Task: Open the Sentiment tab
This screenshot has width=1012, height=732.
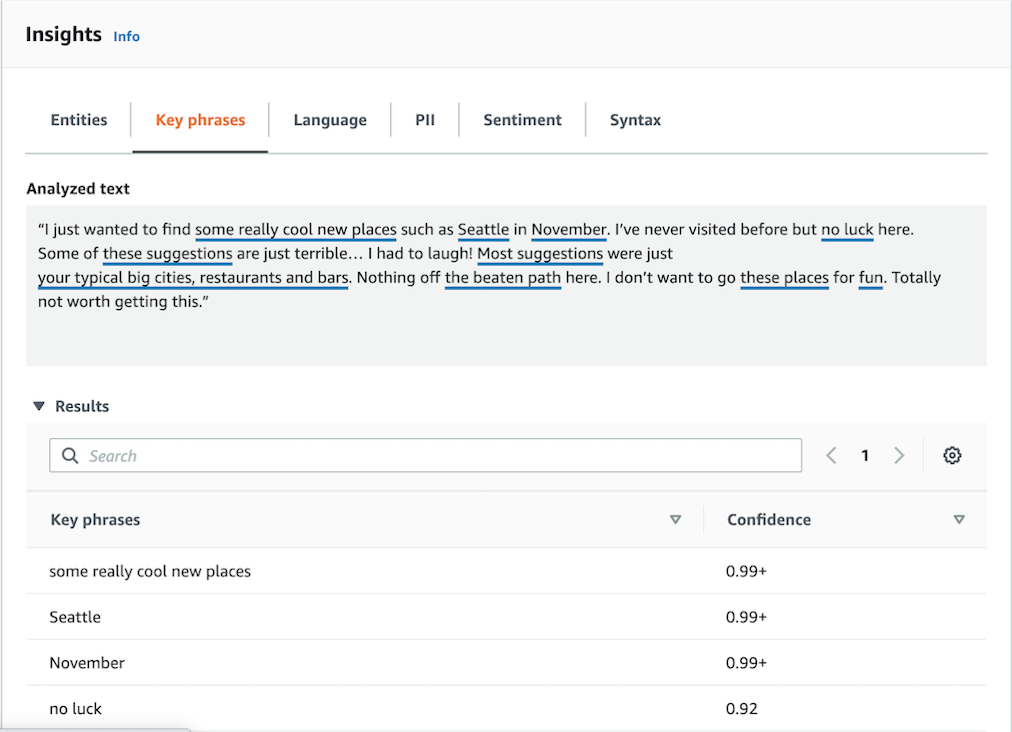Action: pyautogui.click(x=522, y=120)
